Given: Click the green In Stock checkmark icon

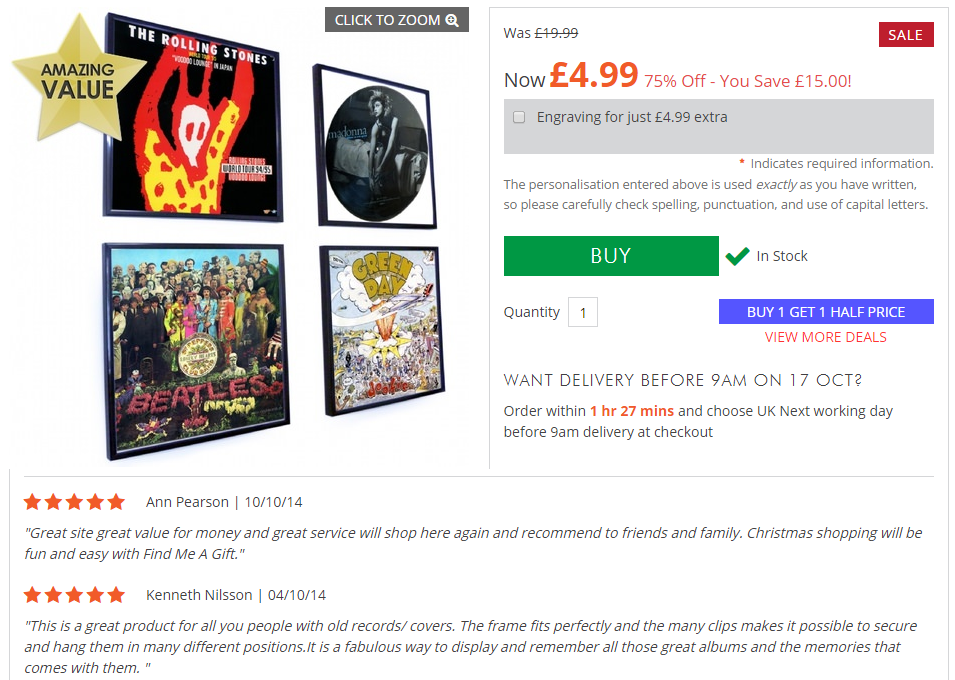Looking at the screenshot, I should (738, 256).
